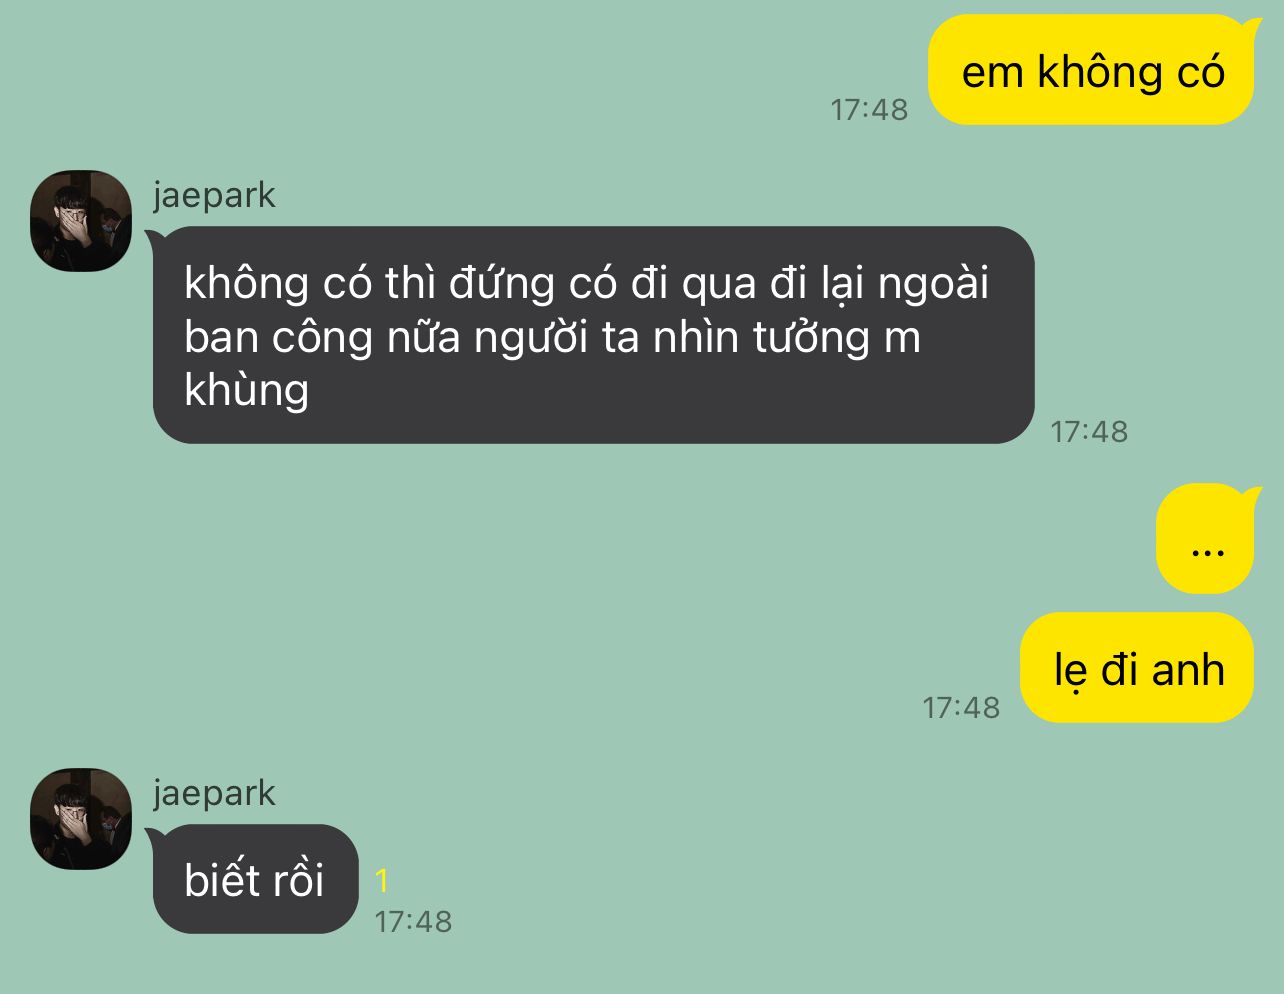Select the gray 'biết rồi' bubble

pos(254,879)
